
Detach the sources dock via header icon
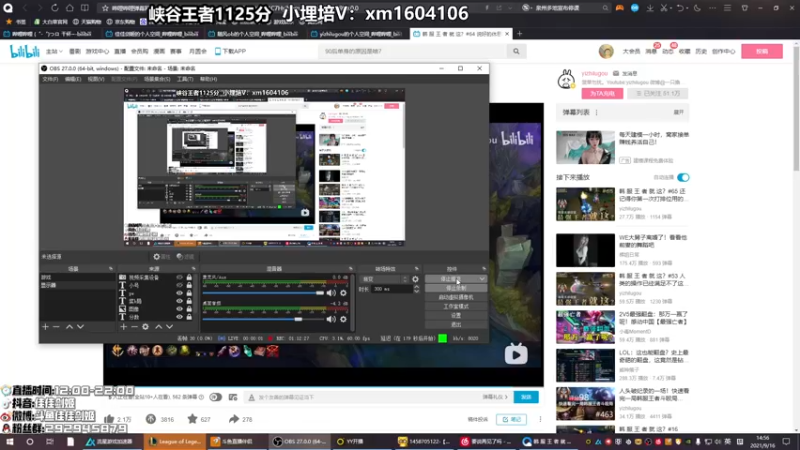coord(193,269)
